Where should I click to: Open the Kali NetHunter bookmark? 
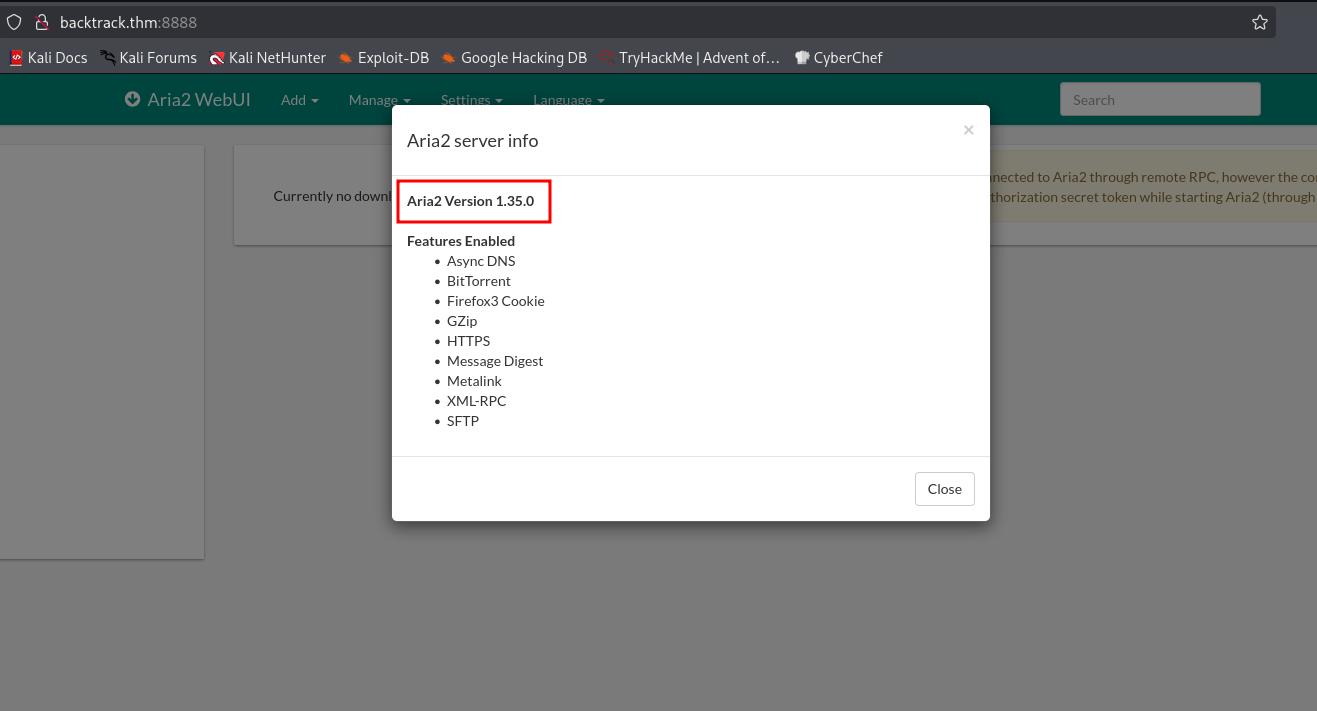267,58
